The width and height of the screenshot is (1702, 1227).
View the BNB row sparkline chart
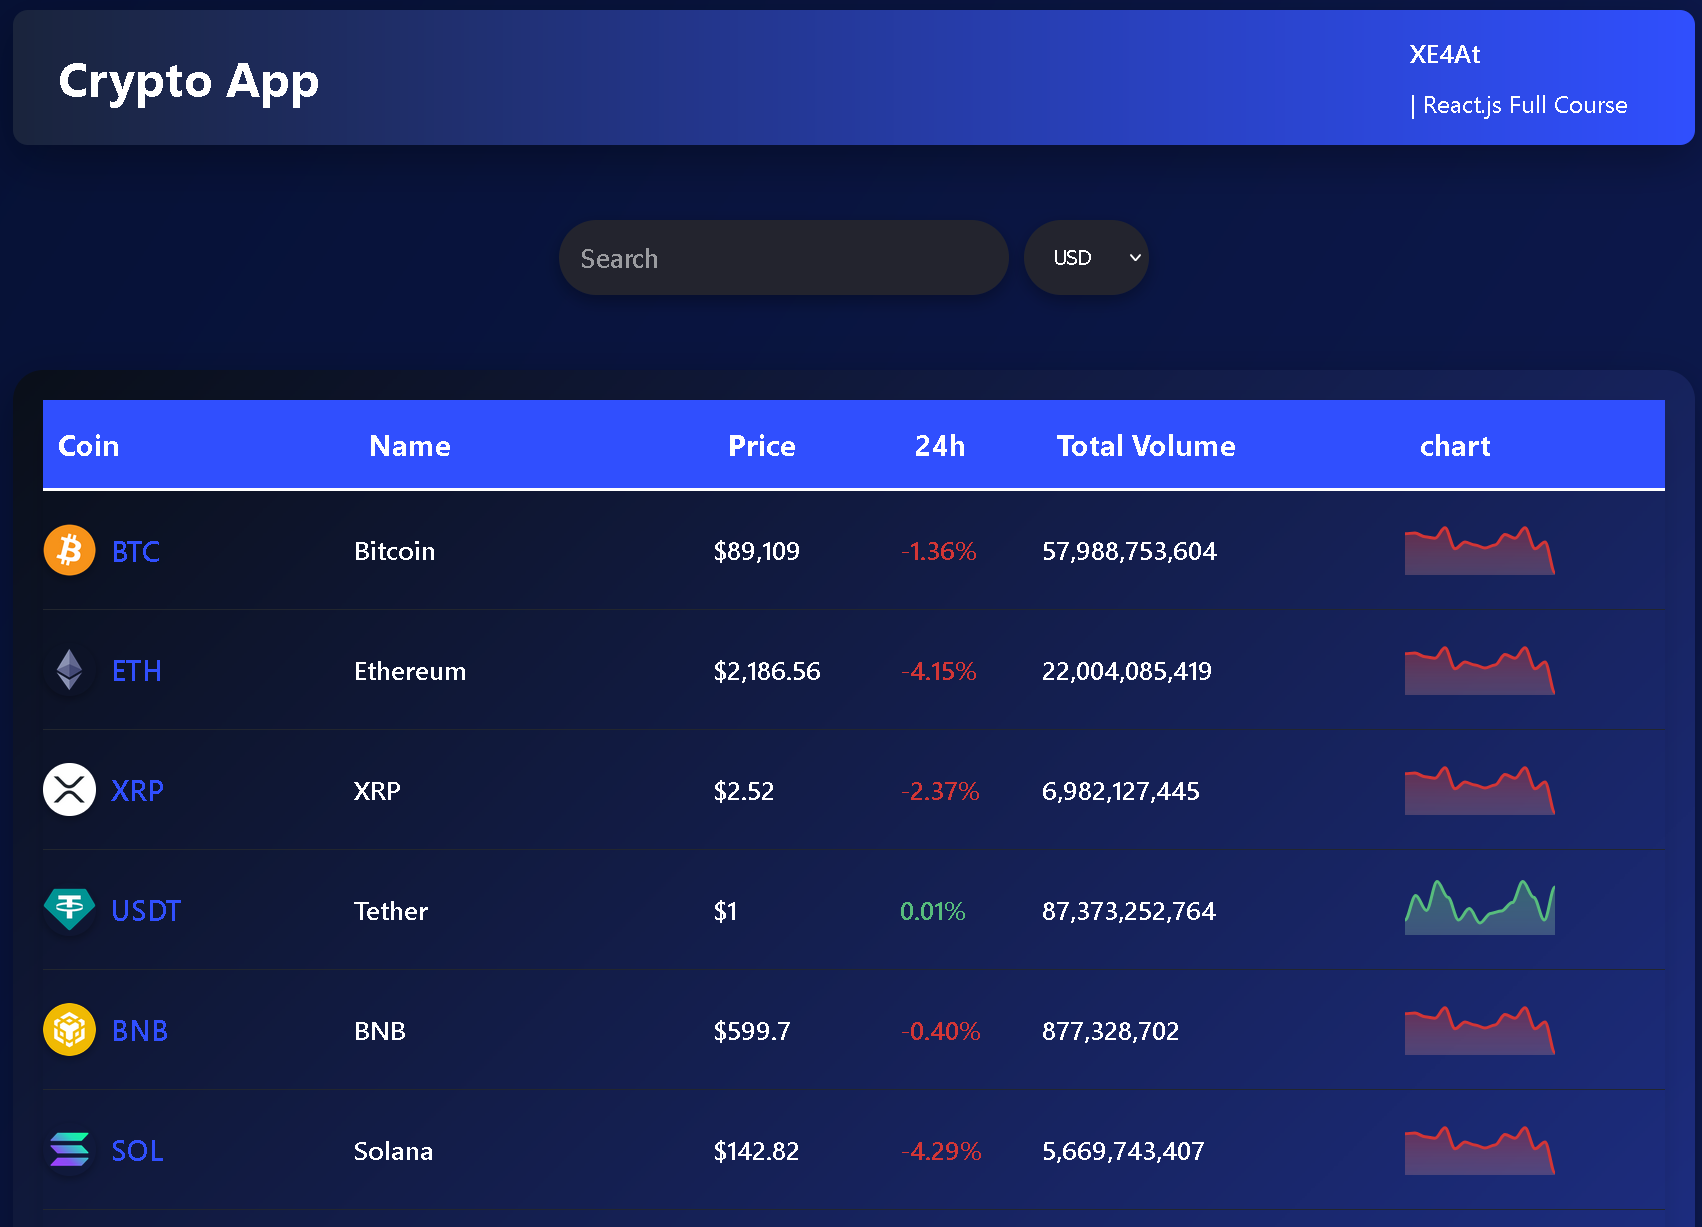coord(1480,1030)
